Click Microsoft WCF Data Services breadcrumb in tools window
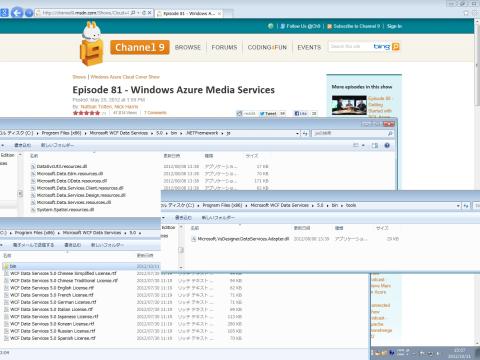Viewport: 480px width, 360px height. 279,205
